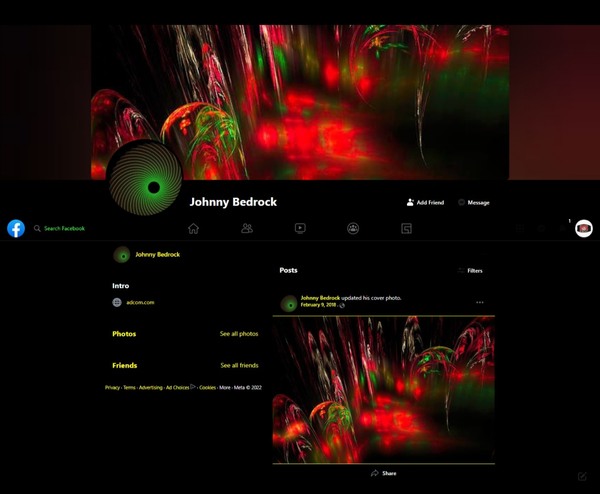
Task: Click the Add Friend button
Action: coord(425,202)
